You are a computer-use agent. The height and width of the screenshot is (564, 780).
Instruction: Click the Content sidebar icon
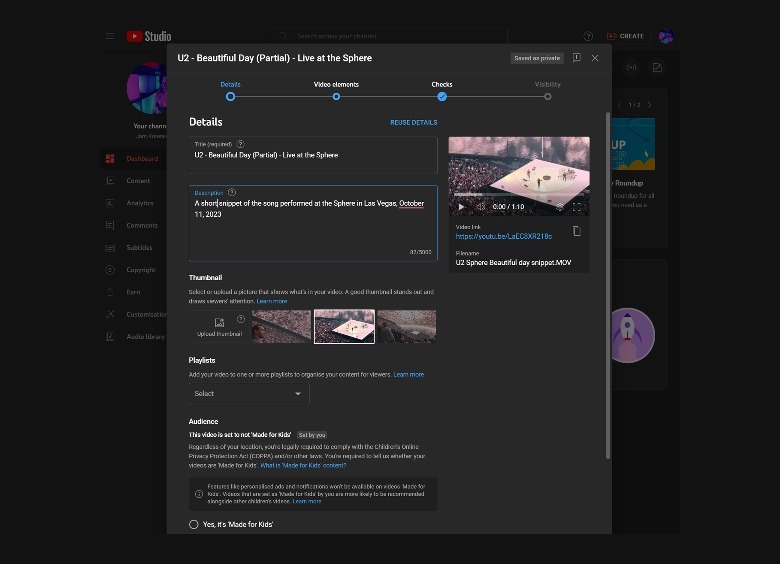(x=110, y=181)
